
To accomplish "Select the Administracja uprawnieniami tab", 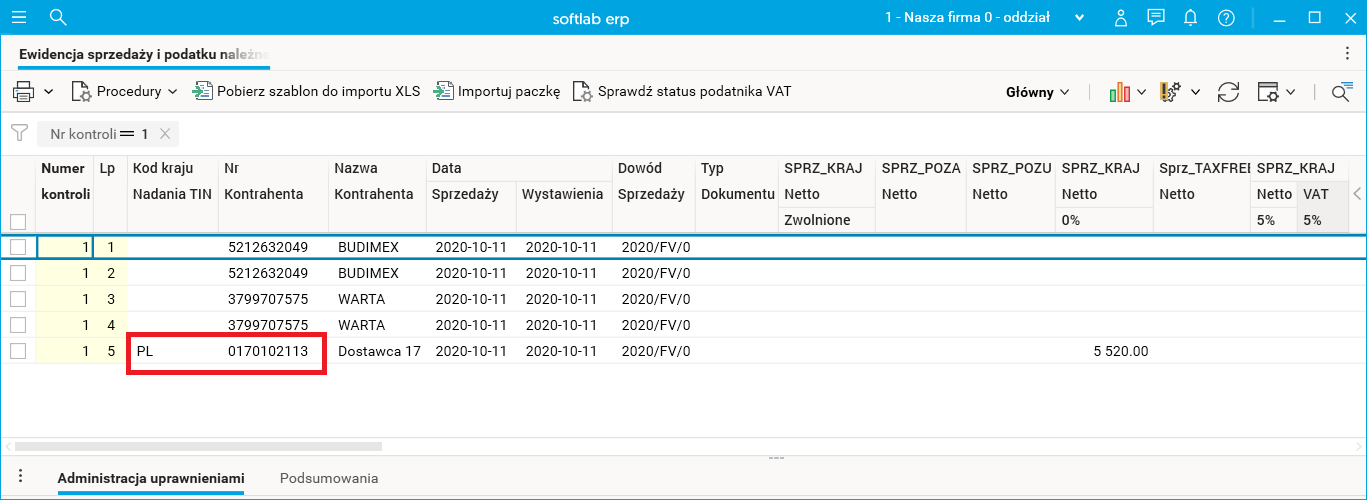I will [x=151, y=479].
